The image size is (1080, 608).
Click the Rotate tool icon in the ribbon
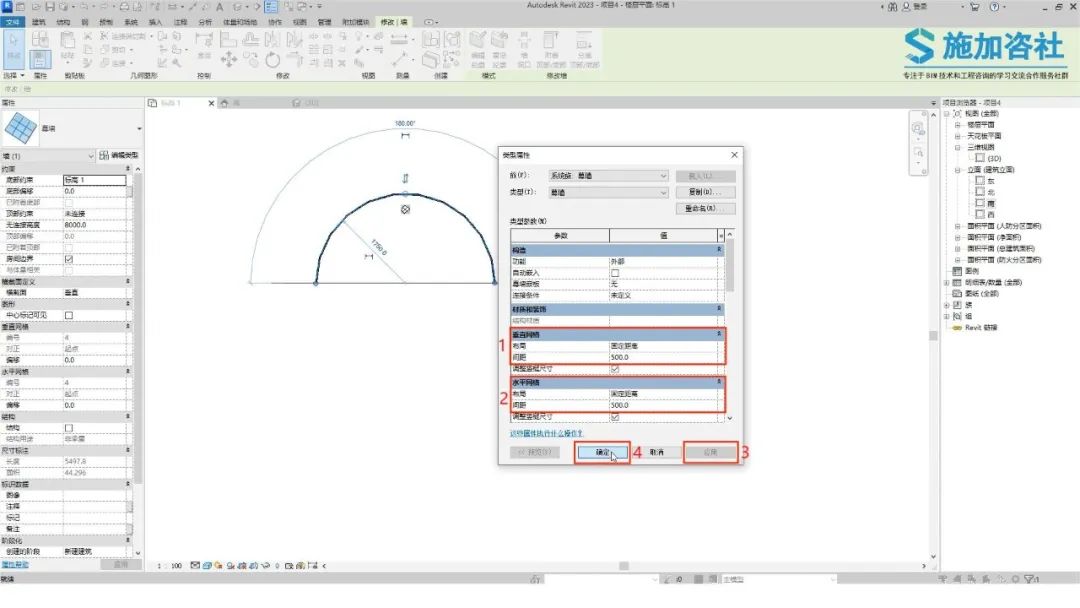coord(273,60)
